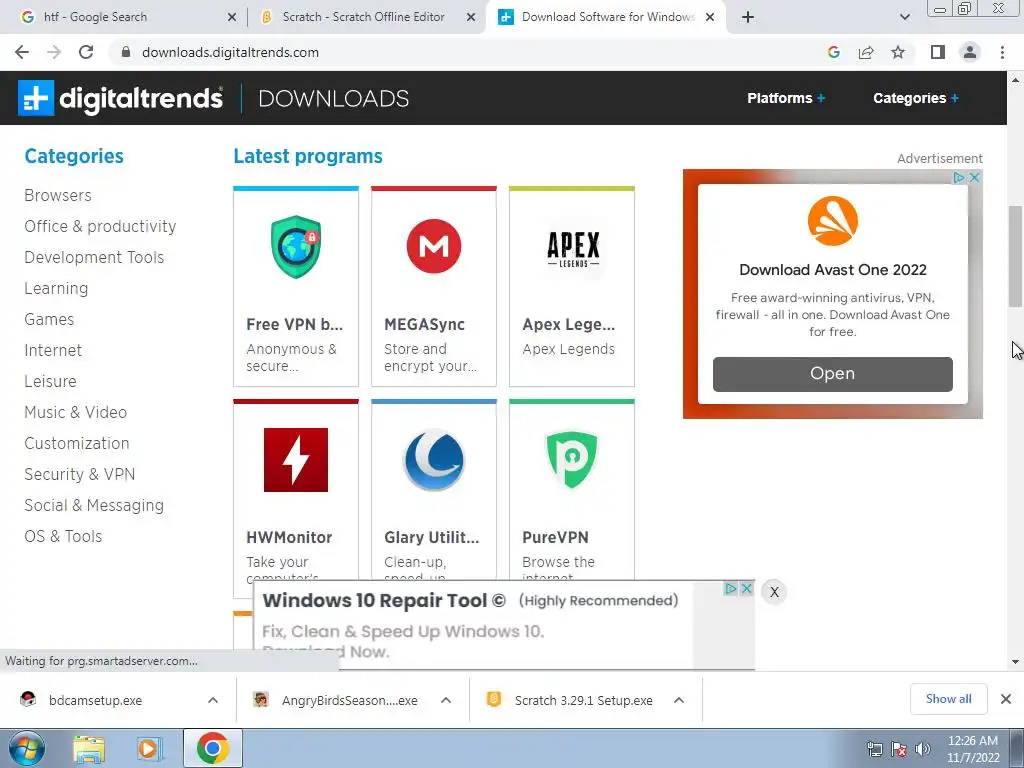Open Development Tools category
Image resolution: width=1024 pixels, height=768 pixels.
click(x=94, y=257)
